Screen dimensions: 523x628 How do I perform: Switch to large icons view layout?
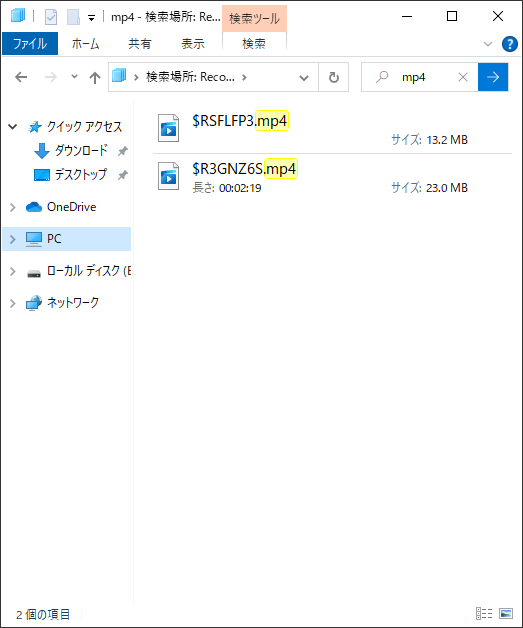tap(506, 613)
